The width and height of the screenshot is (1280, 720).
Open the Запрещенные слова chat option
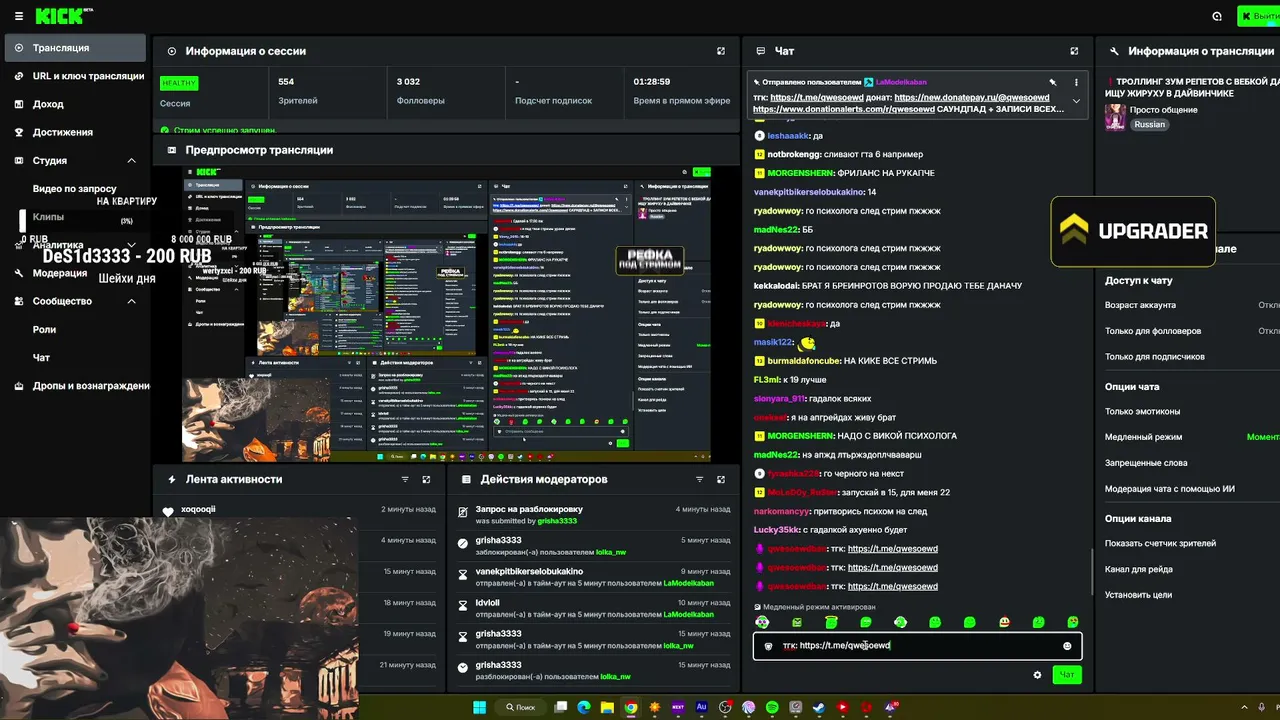tap(1146, 463)
